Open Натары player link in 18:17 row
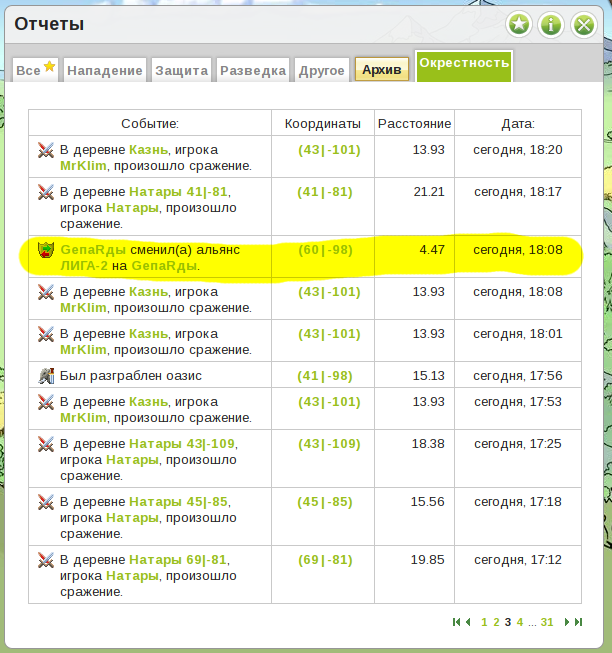This screenshot has height=653, width=612. pos(132,208)
